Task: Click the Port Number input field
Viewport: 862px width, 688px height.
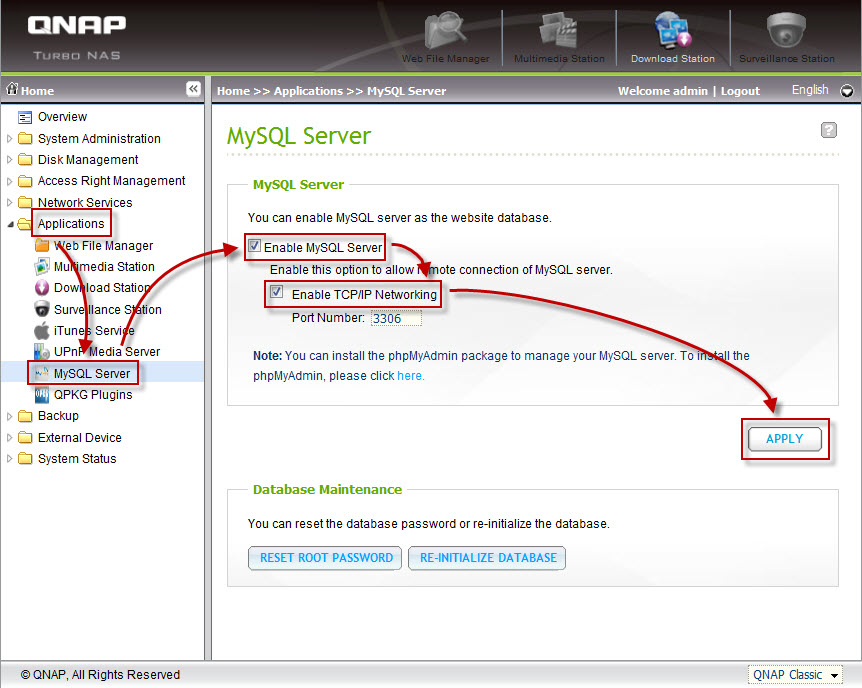Action: (x=396, y=318)
